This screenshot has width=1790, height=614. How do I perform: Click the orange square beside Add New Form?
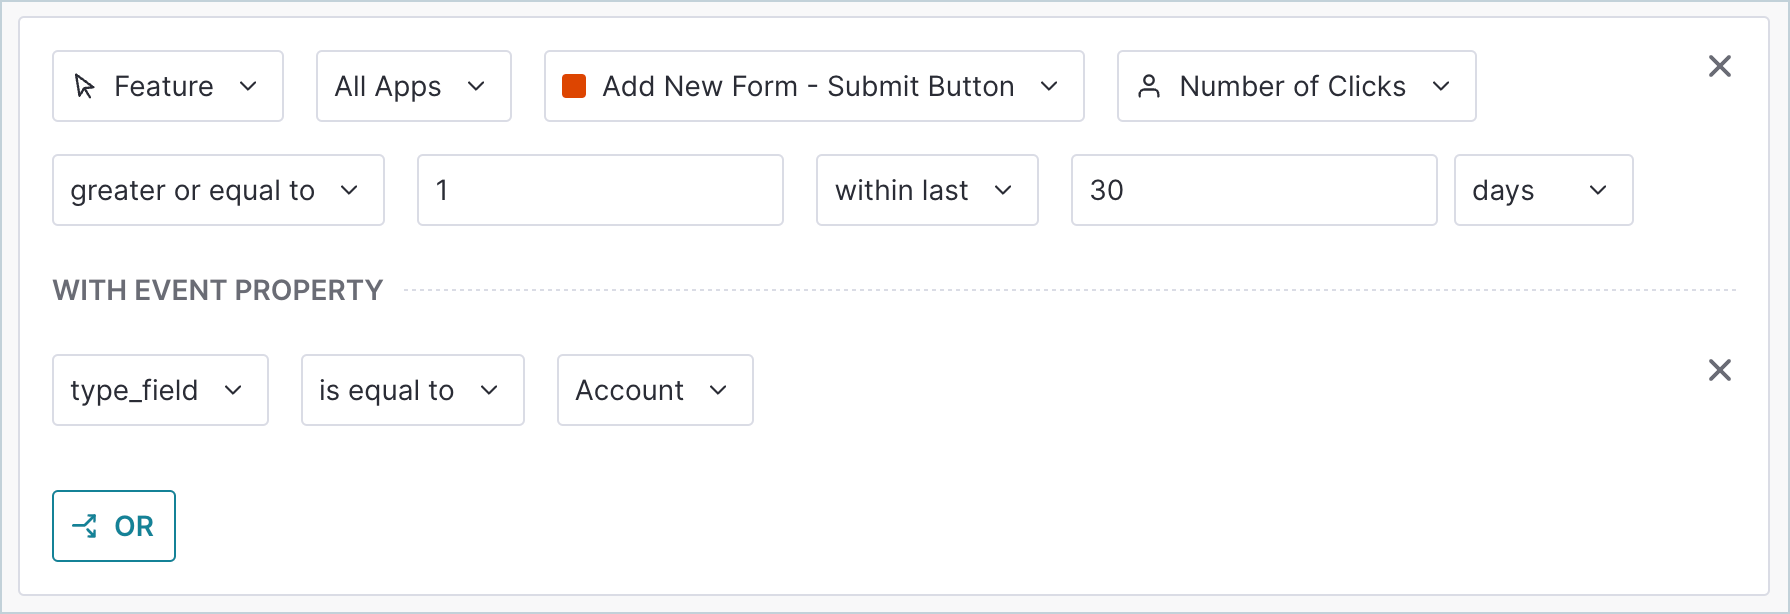coord(574,86)
